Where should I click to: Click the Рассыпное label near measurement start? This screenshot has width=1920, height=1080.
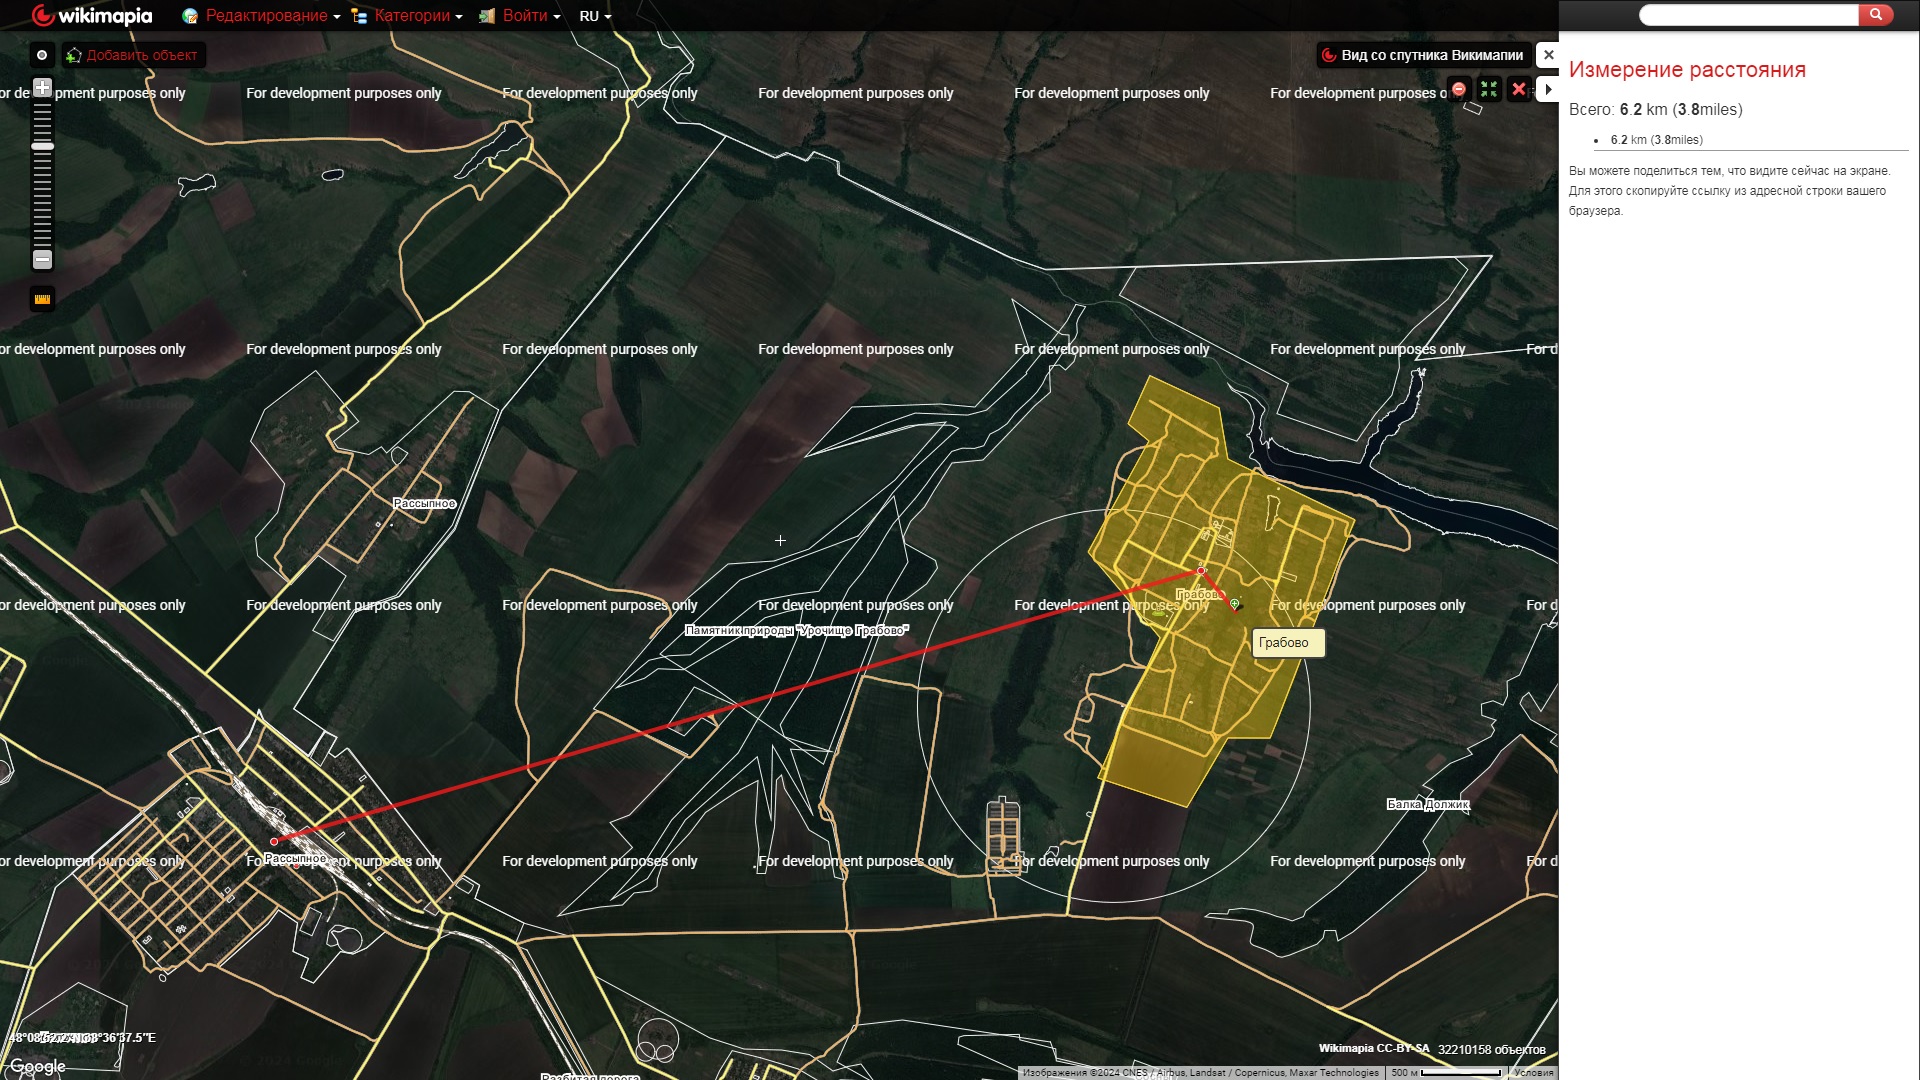pyautogui.click(x=295, y=858)
